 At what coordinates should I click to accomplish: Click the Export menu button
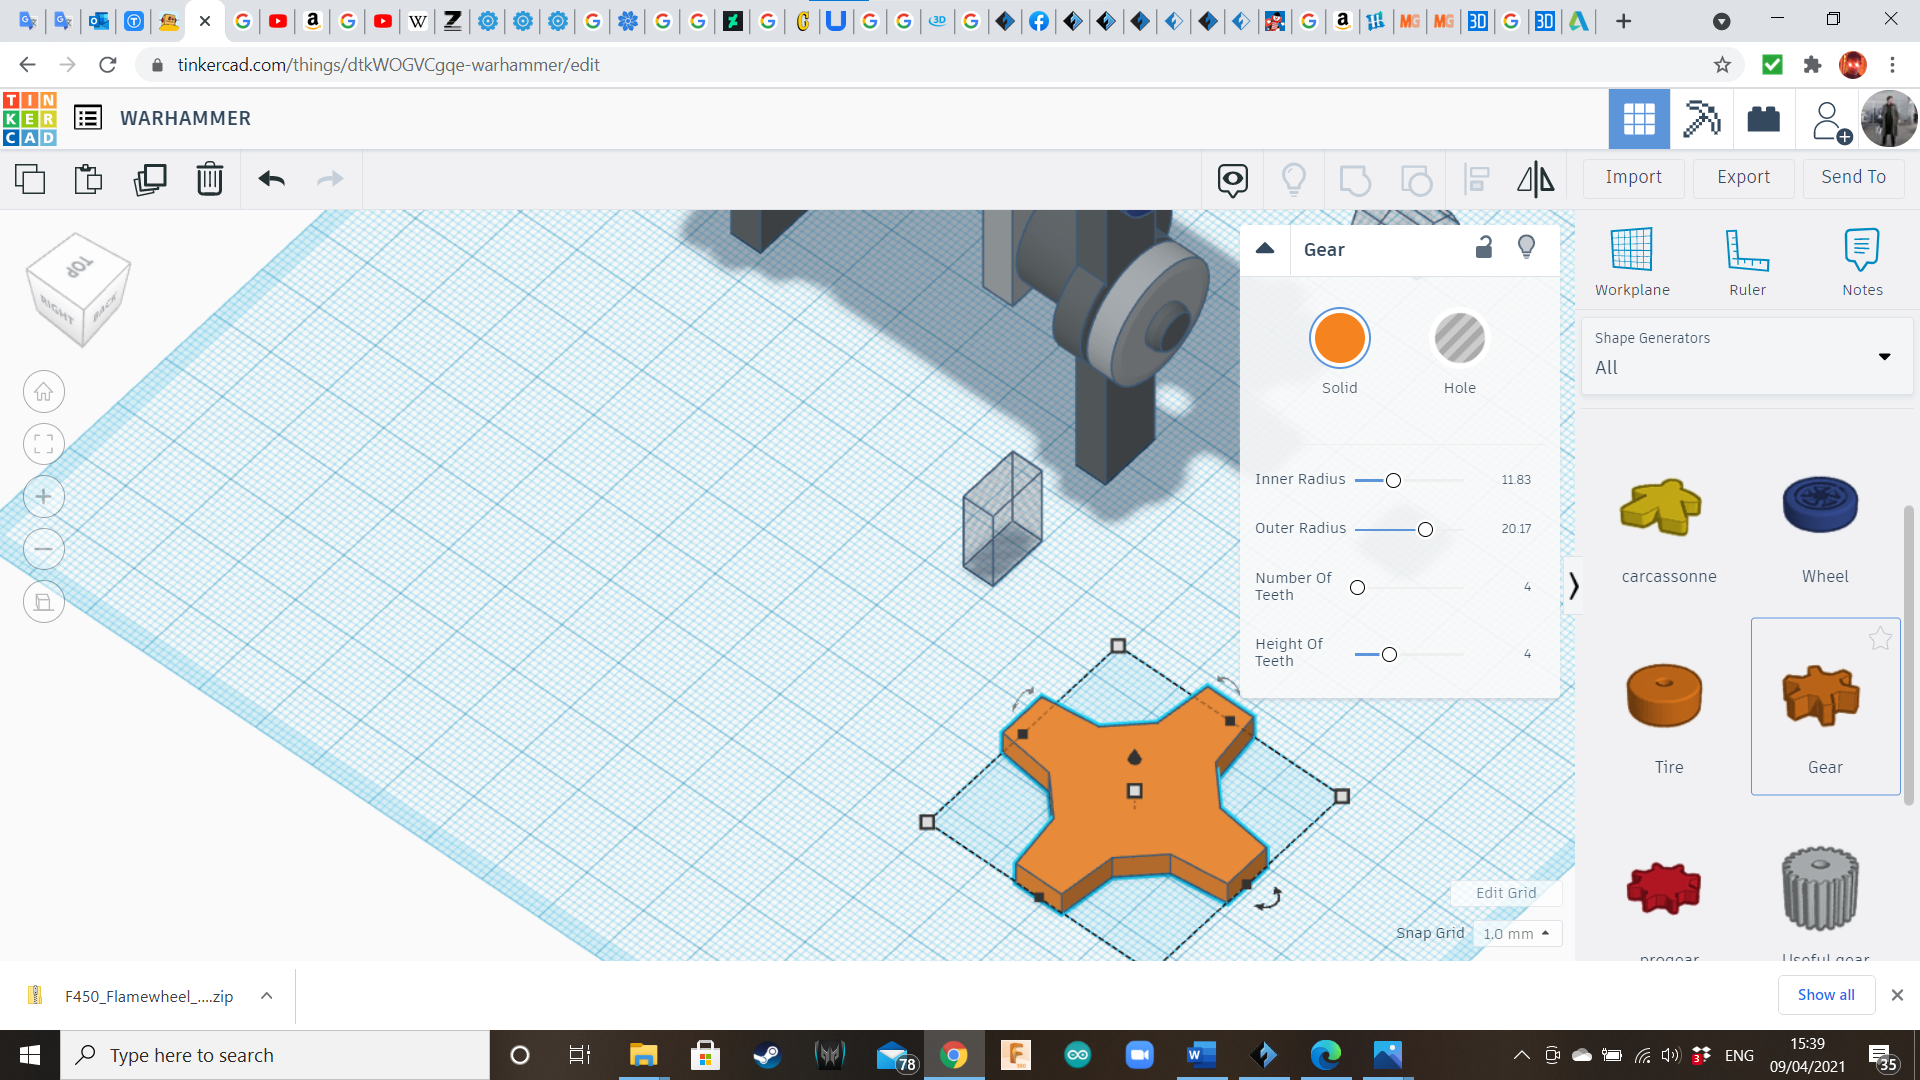click(1743, 177)
